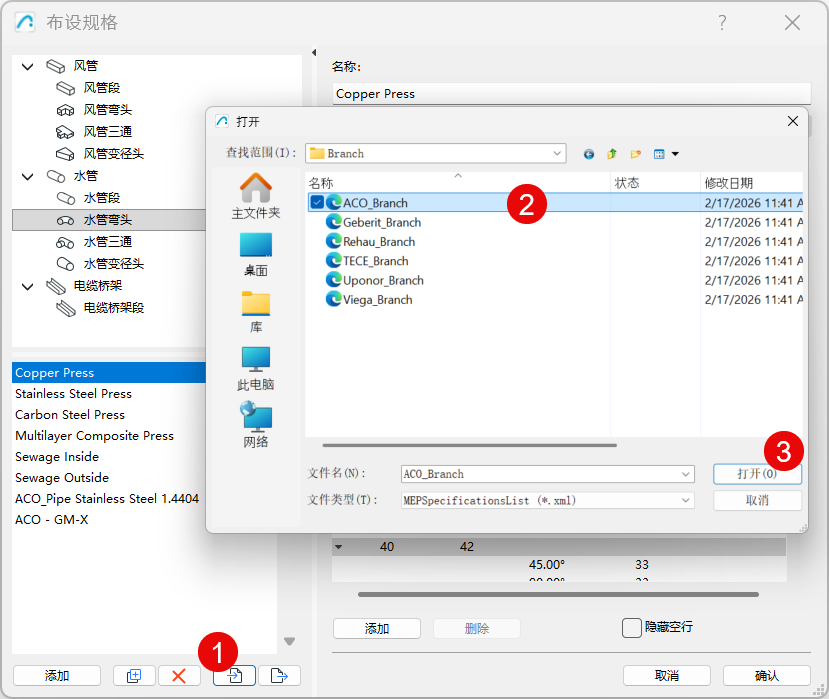This screenshot has width=829, height=699.
Task: Select ACO_Pipe Stainless Steel 1.4404
Action: (107, 499)
